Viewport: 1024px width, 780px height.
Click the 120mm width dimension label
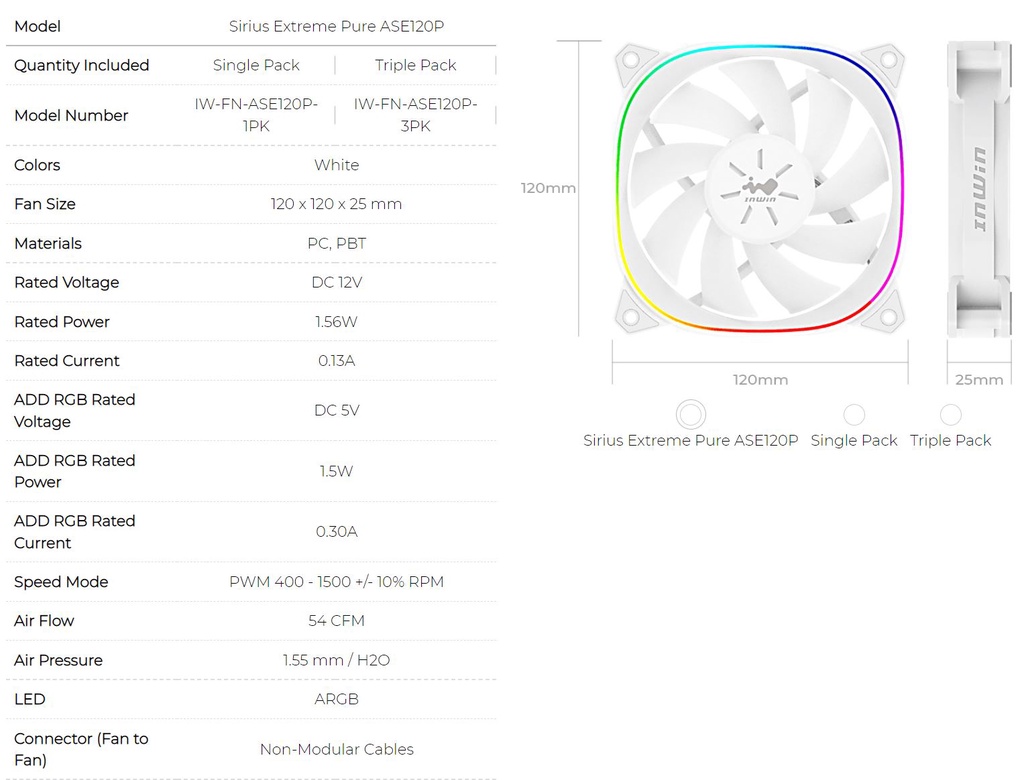coord(760,380)
